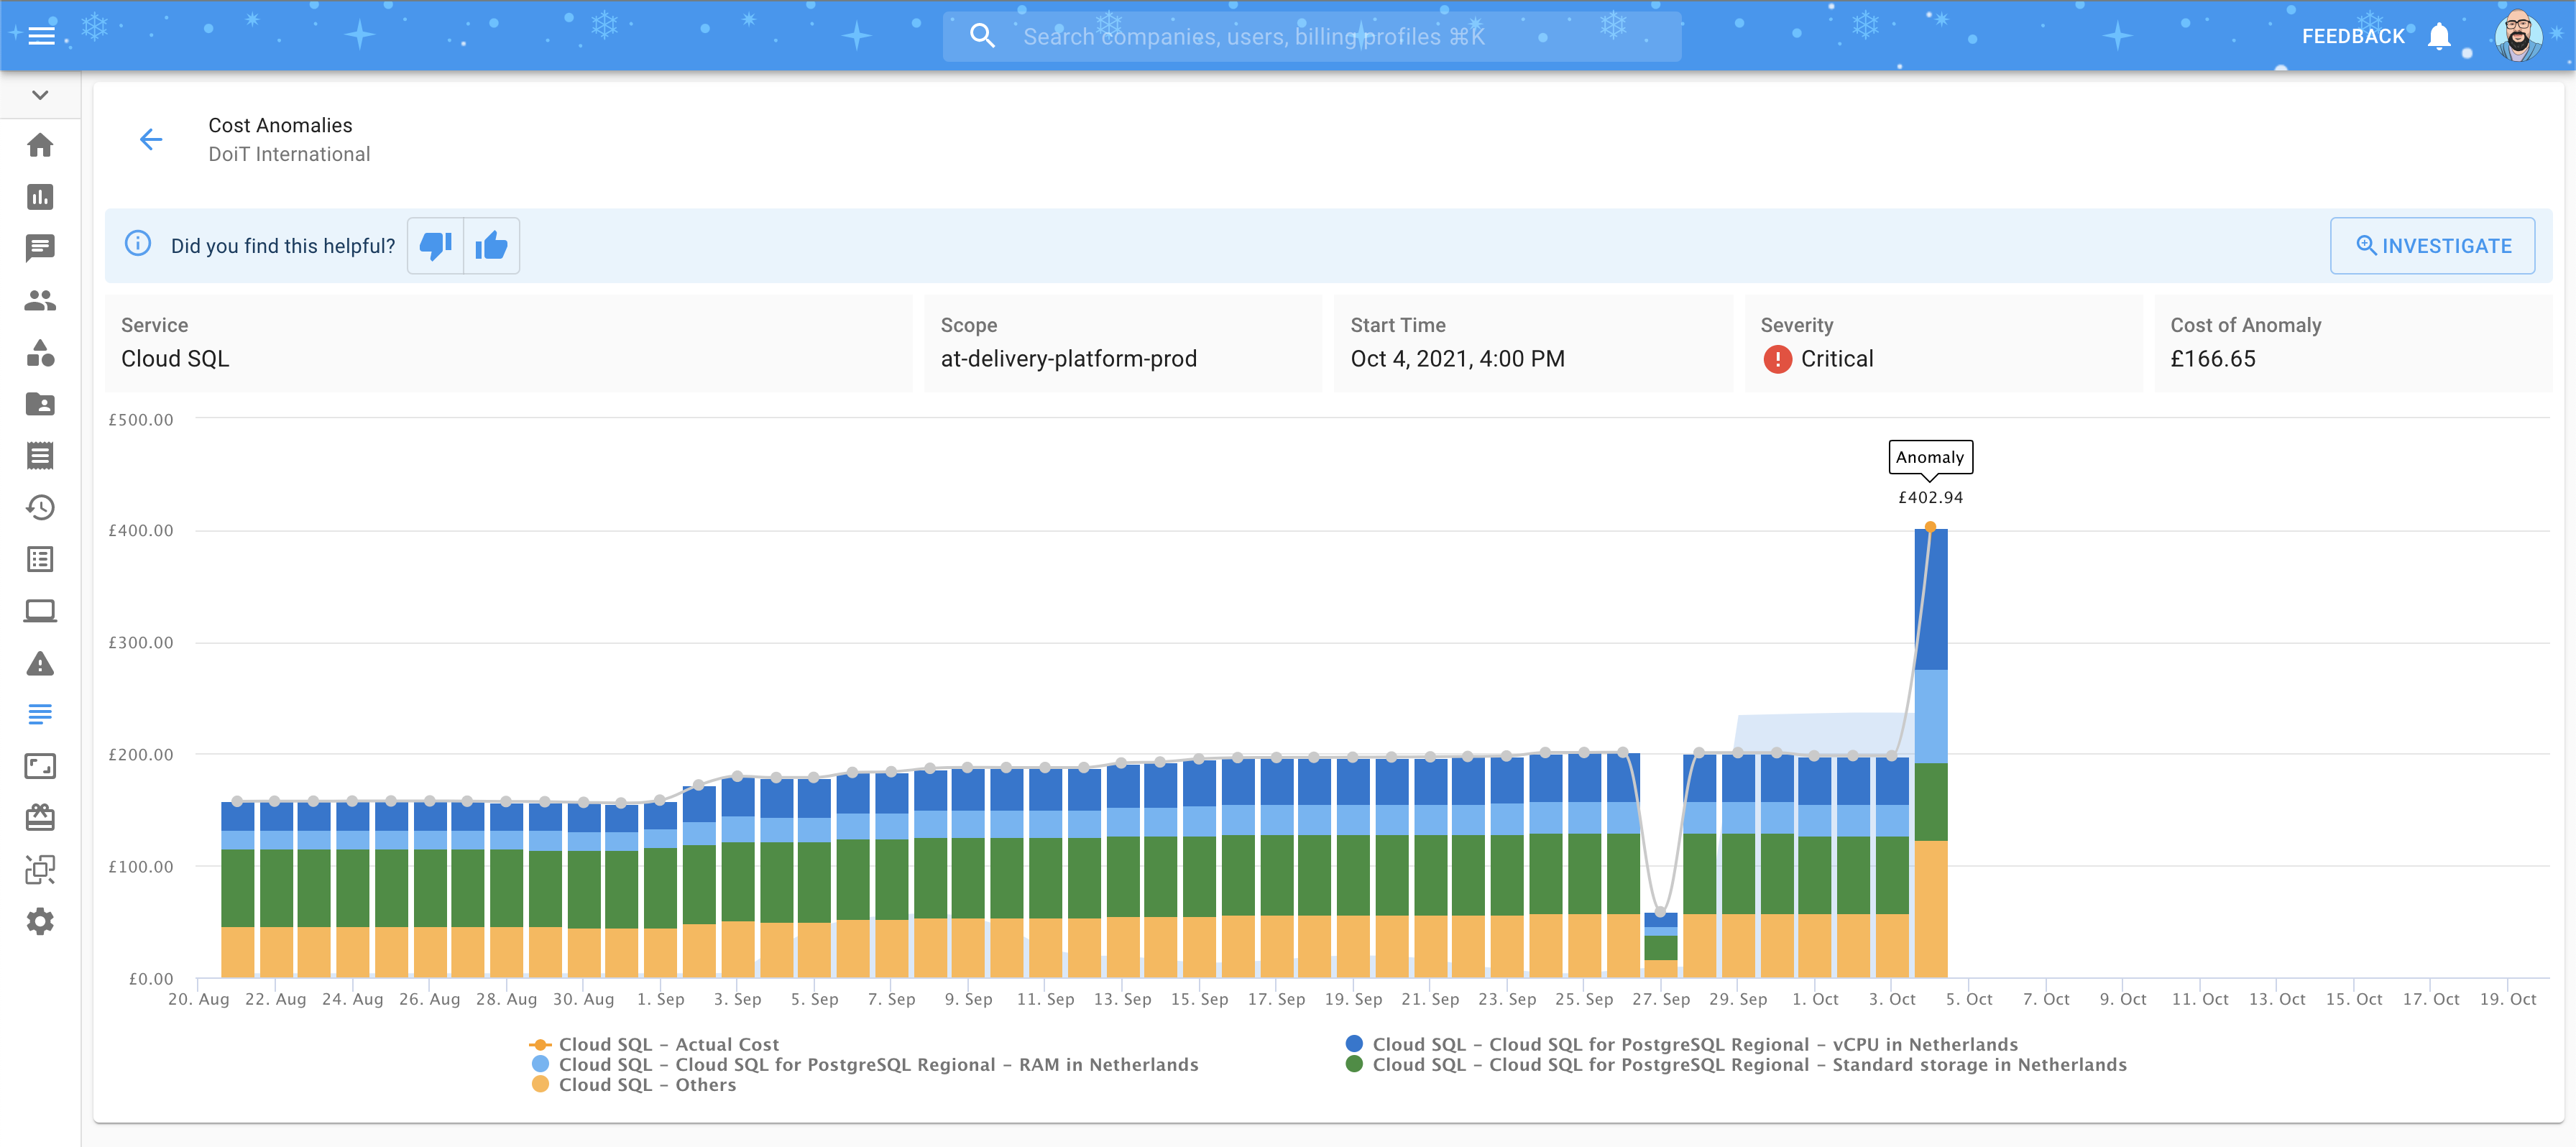Click the people group sidebar icon
This screenshot has width=2576, height=1147.
click(40, 300)
